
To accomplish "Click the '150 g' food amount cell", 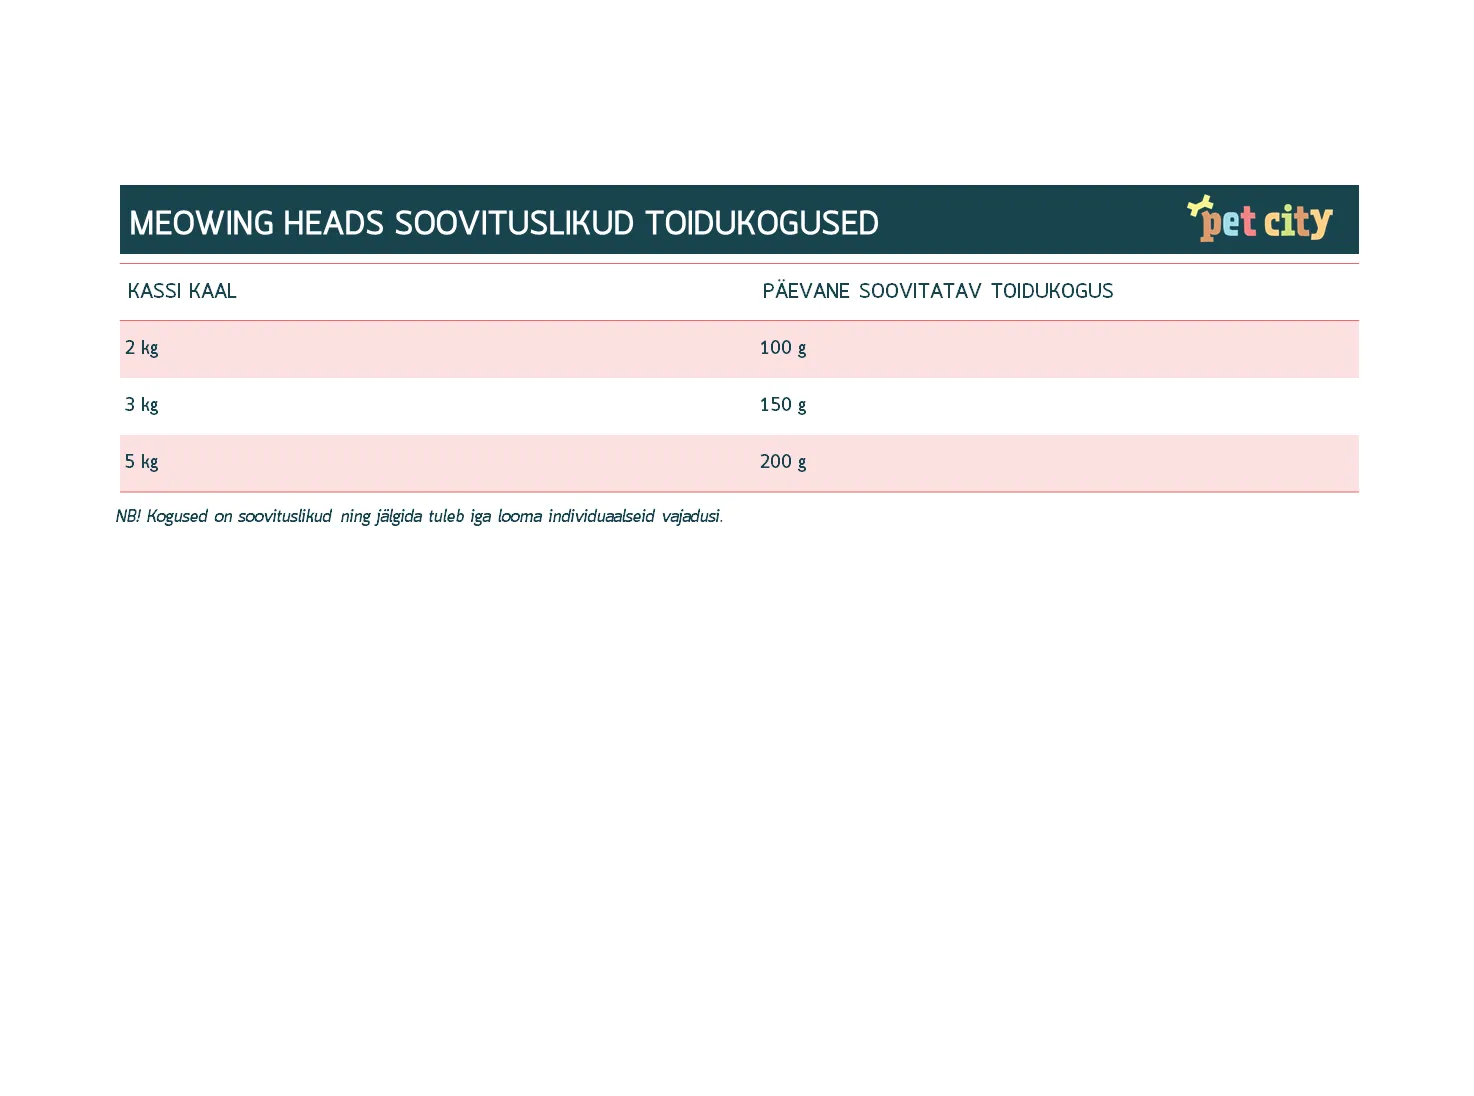I will point(783,405).
